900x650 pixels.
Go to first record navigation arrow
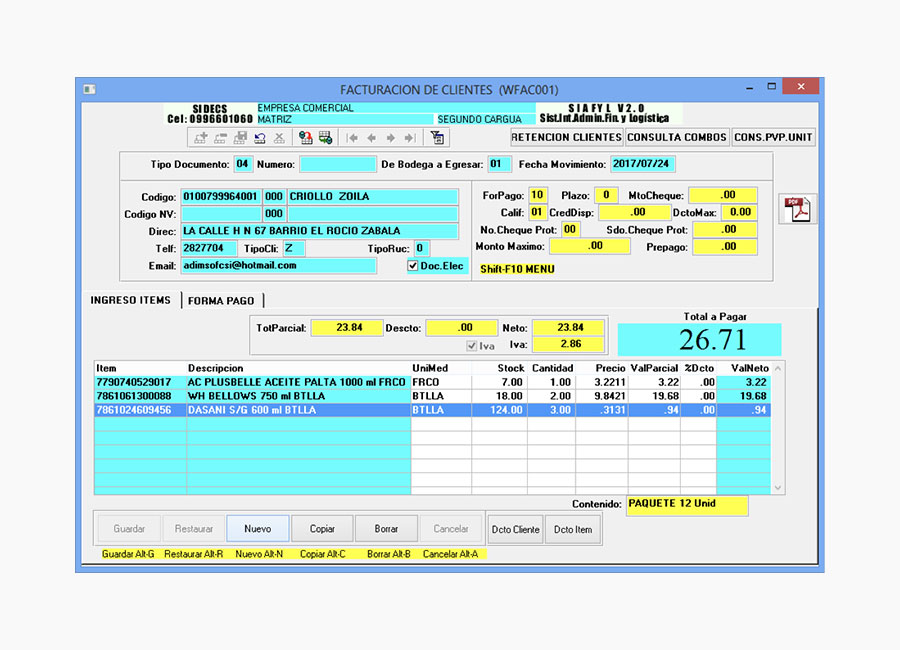pyautogui.click(x=352, y=138)
